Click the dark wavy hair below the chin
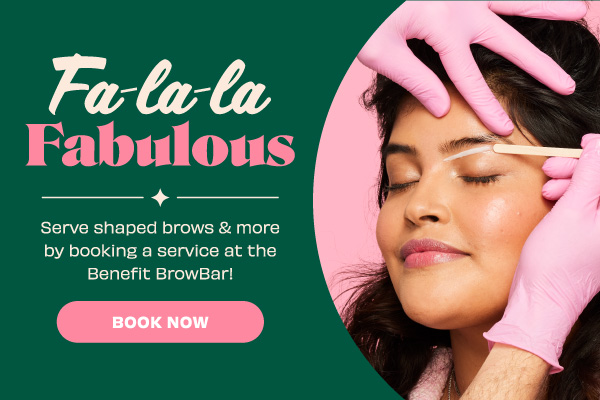Image resolution: width=600 pixels, height=400 pixels. pyautogui.click(x=386, y=344)
